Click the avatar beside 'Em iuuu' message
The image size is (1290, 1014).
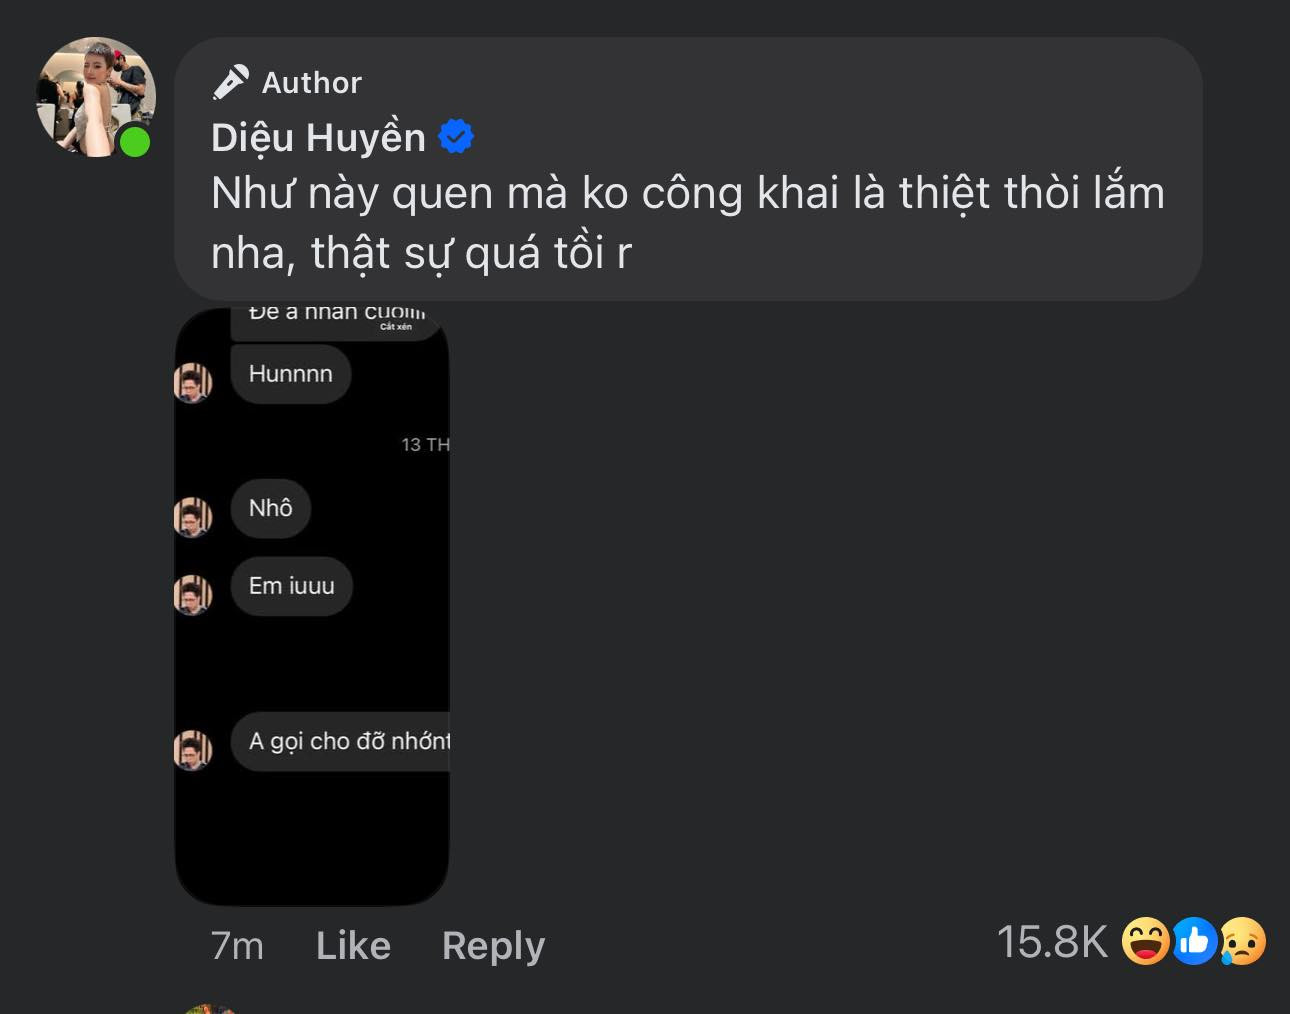pos(193,594)
